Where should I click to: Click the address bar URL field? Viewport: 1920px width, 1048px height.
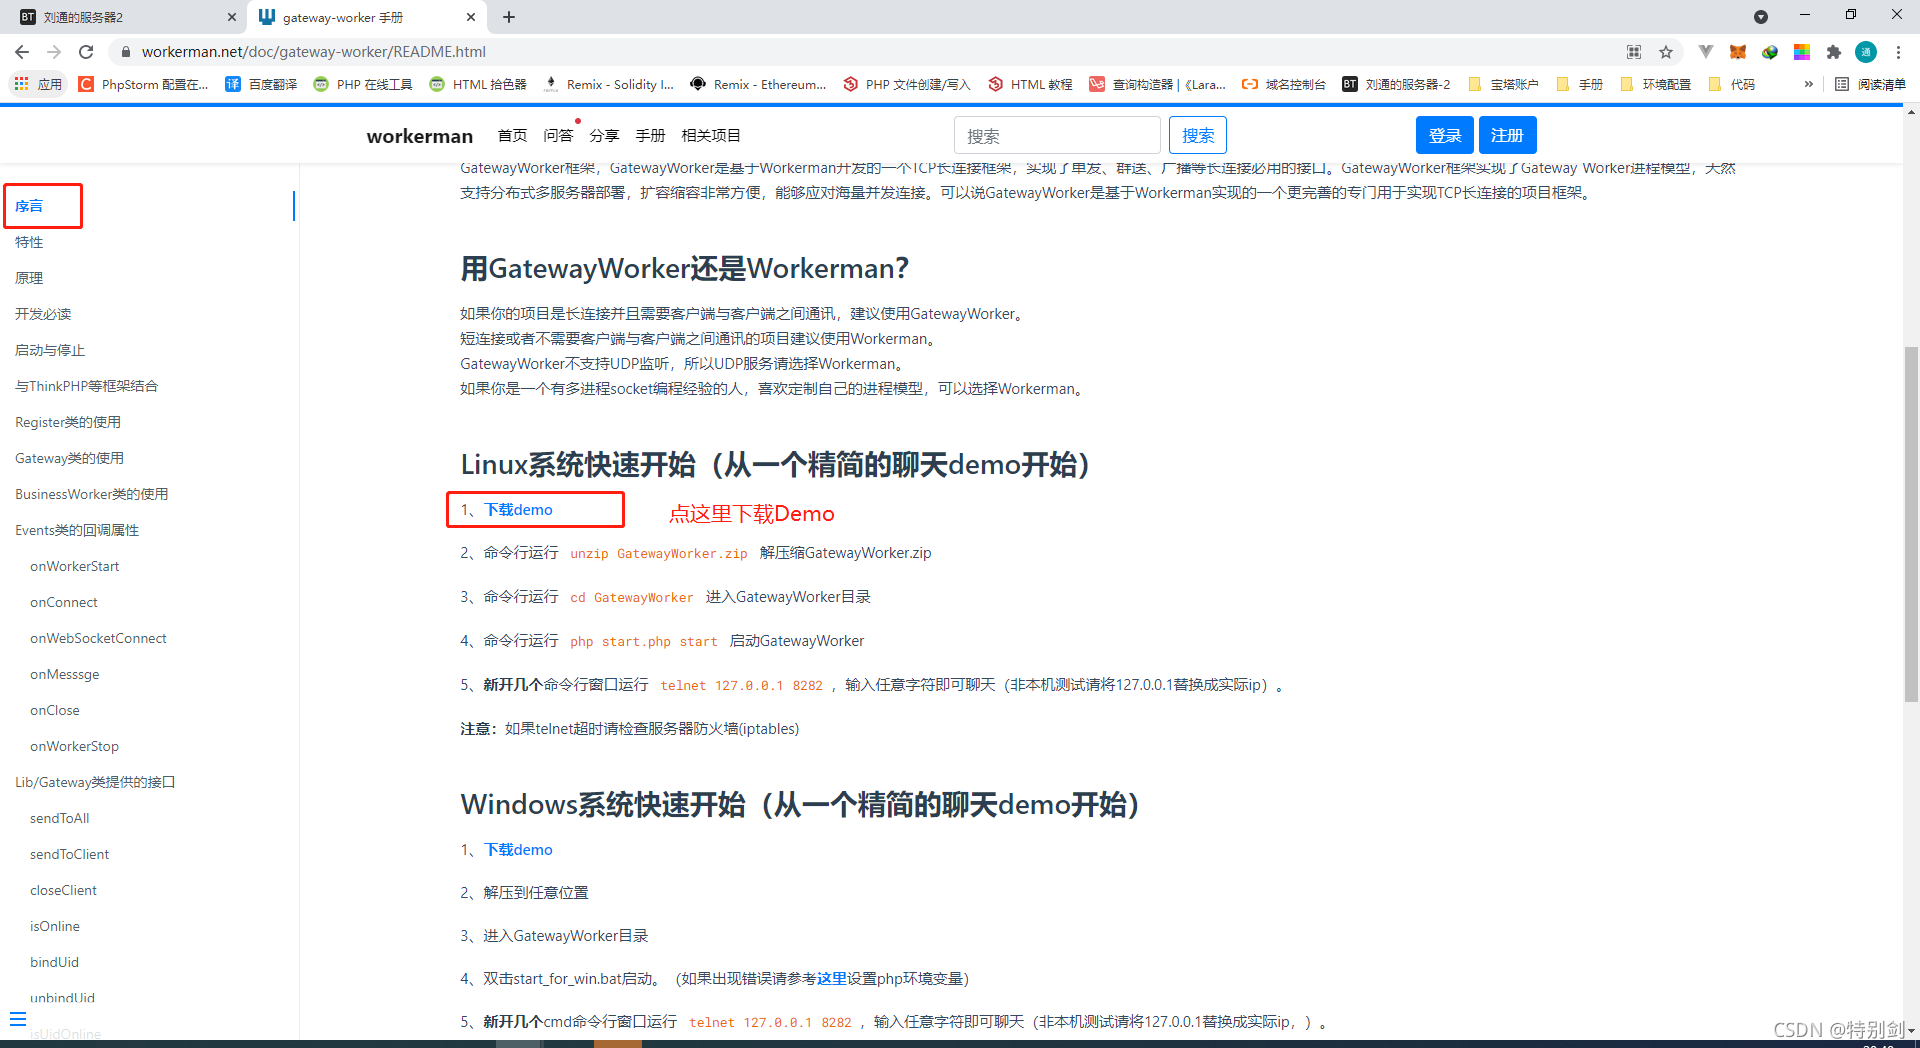[860, 52]
